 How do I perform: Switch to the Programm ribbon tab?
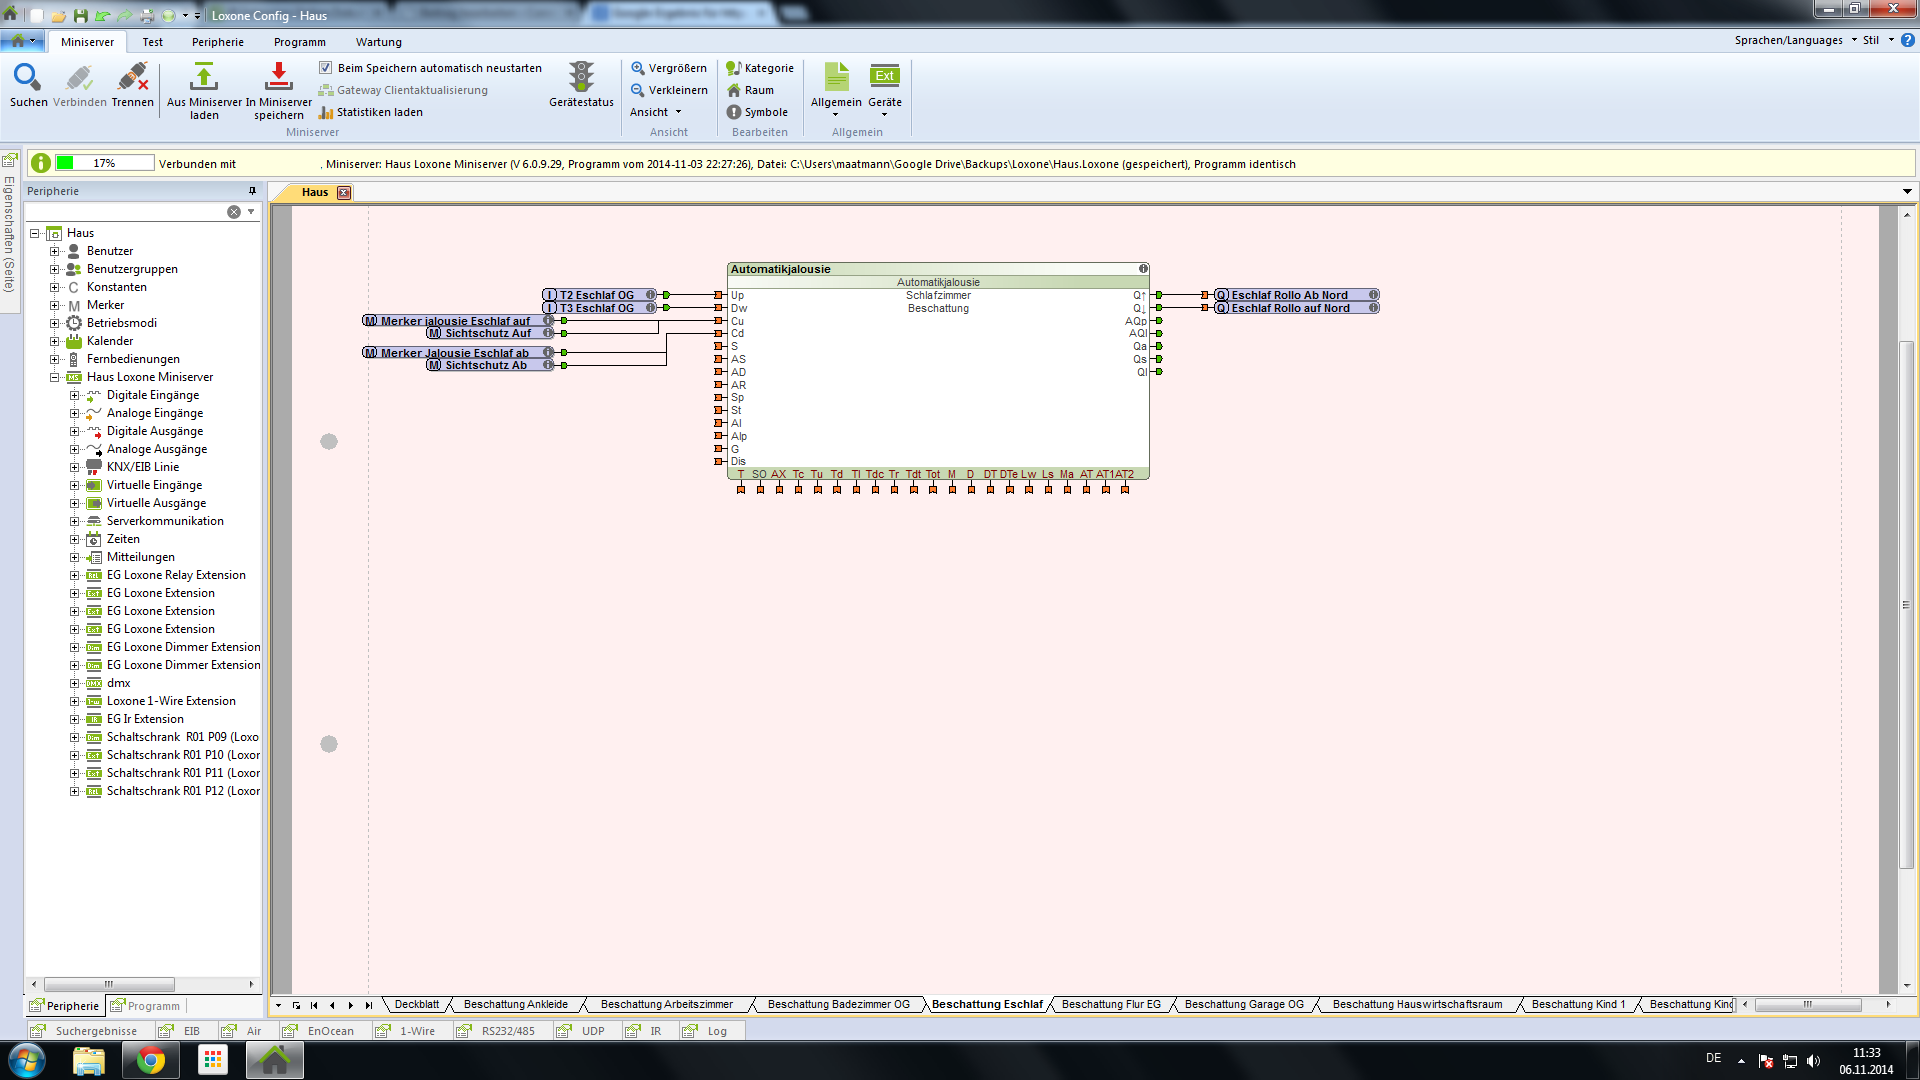pos(300,42)
